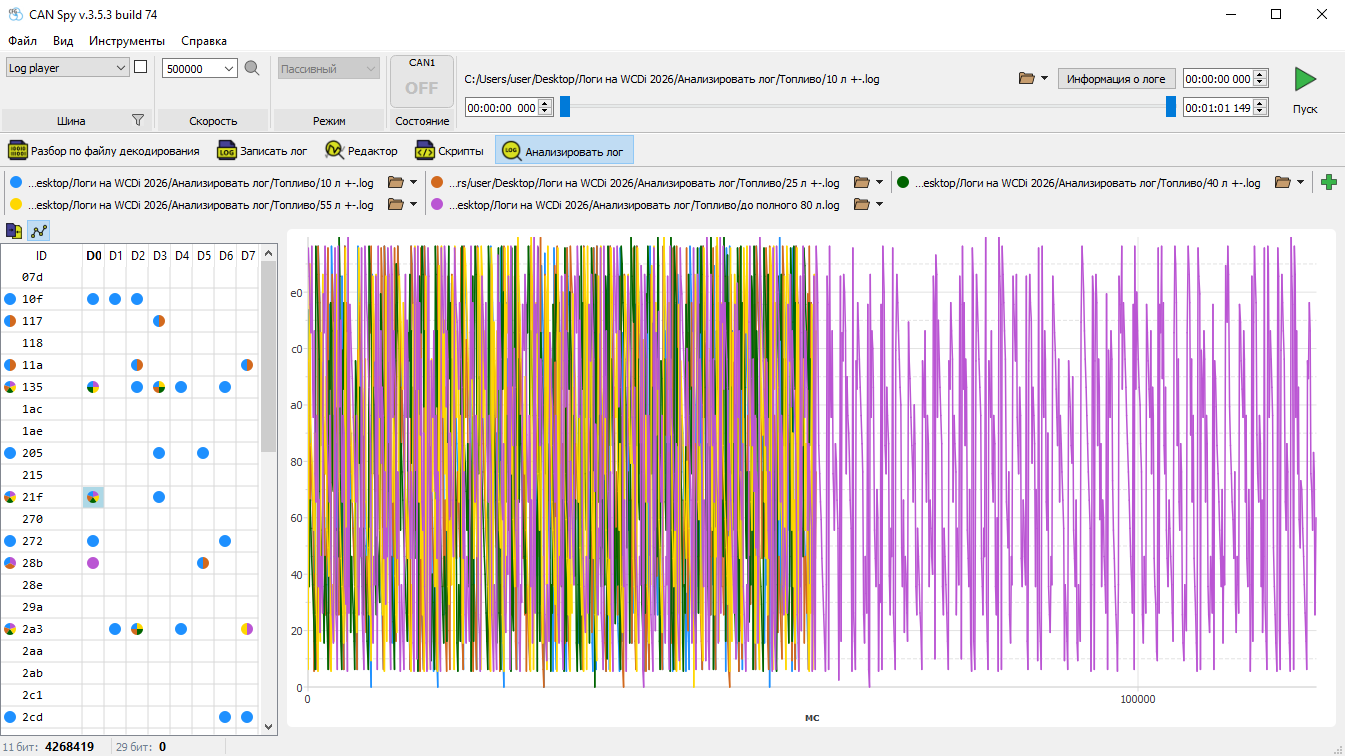Expand the 500000 speed combo box
Image resolution: width=1345 pixels, height=756 pixels.
pos(200,68)
